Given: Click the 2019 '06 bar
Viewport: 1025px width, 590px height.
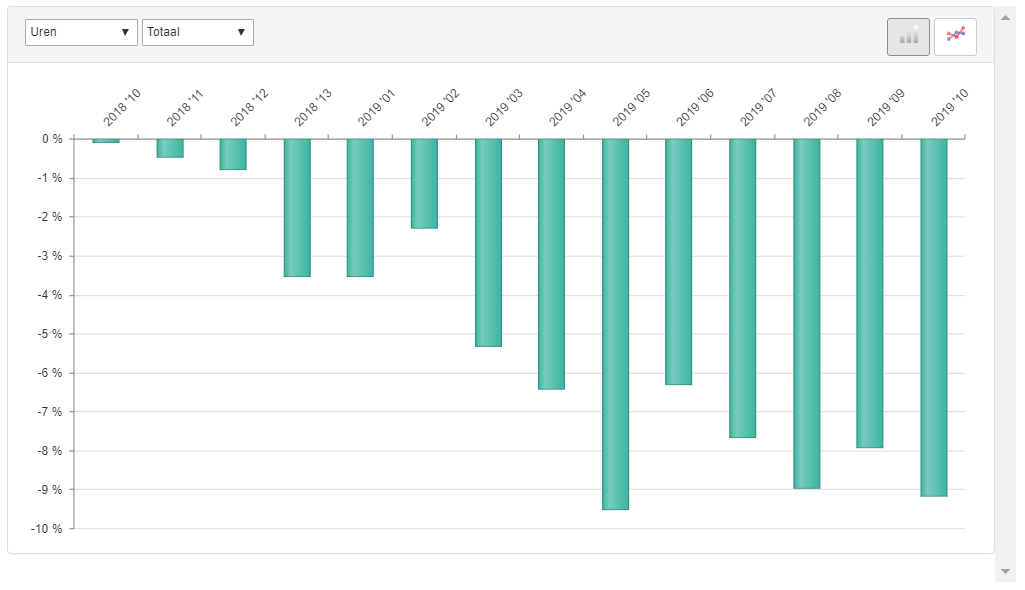Looking at the screenshot, I should [678, 261].
